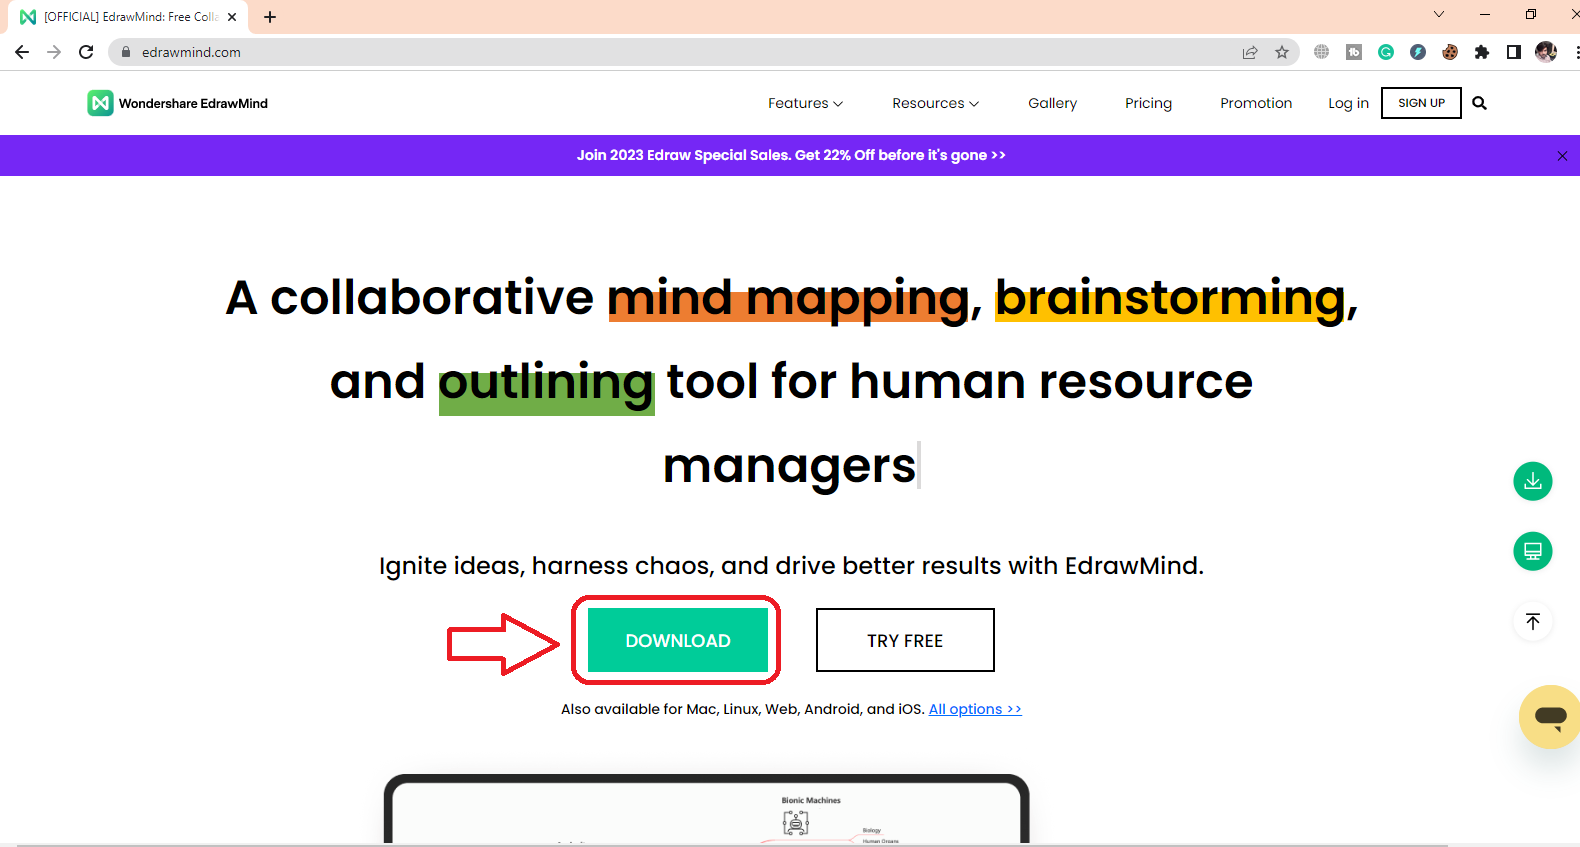Open the Gallery page
The image size is (1580, 847).
(1053, 103)
